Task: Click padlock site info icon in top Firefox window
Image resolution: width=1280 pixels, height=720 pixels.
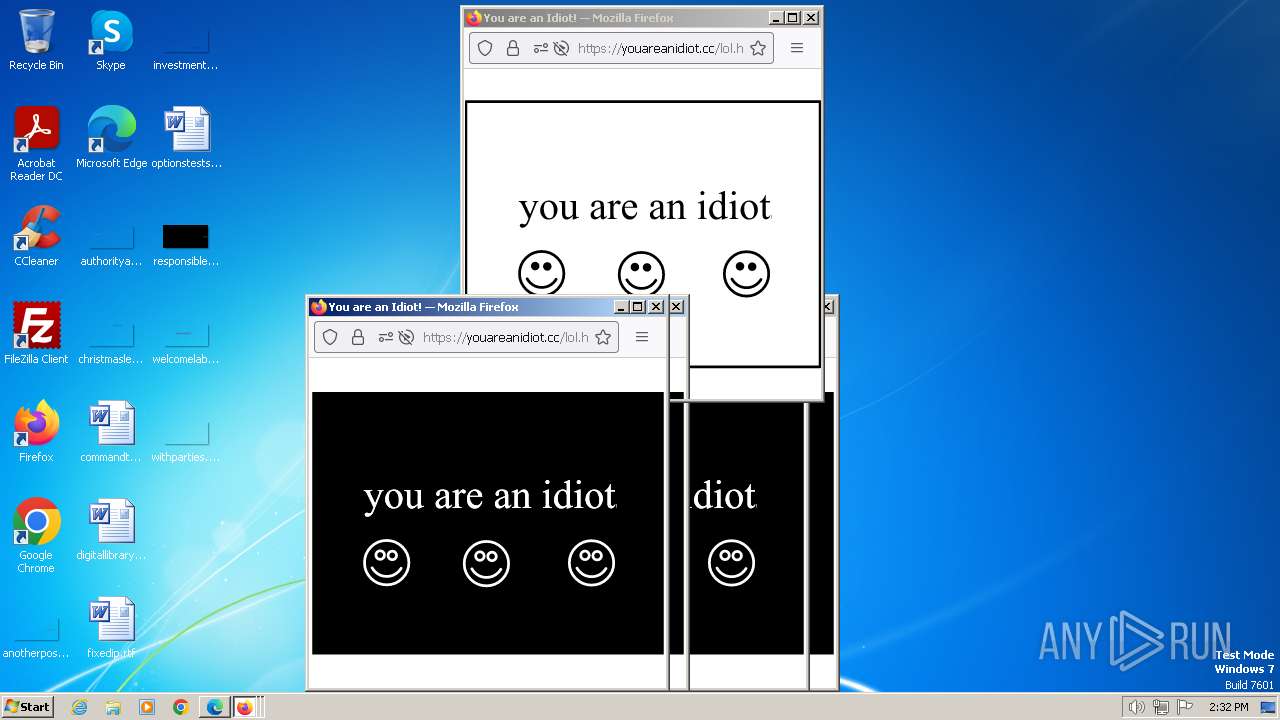Action: coord(513,48)
